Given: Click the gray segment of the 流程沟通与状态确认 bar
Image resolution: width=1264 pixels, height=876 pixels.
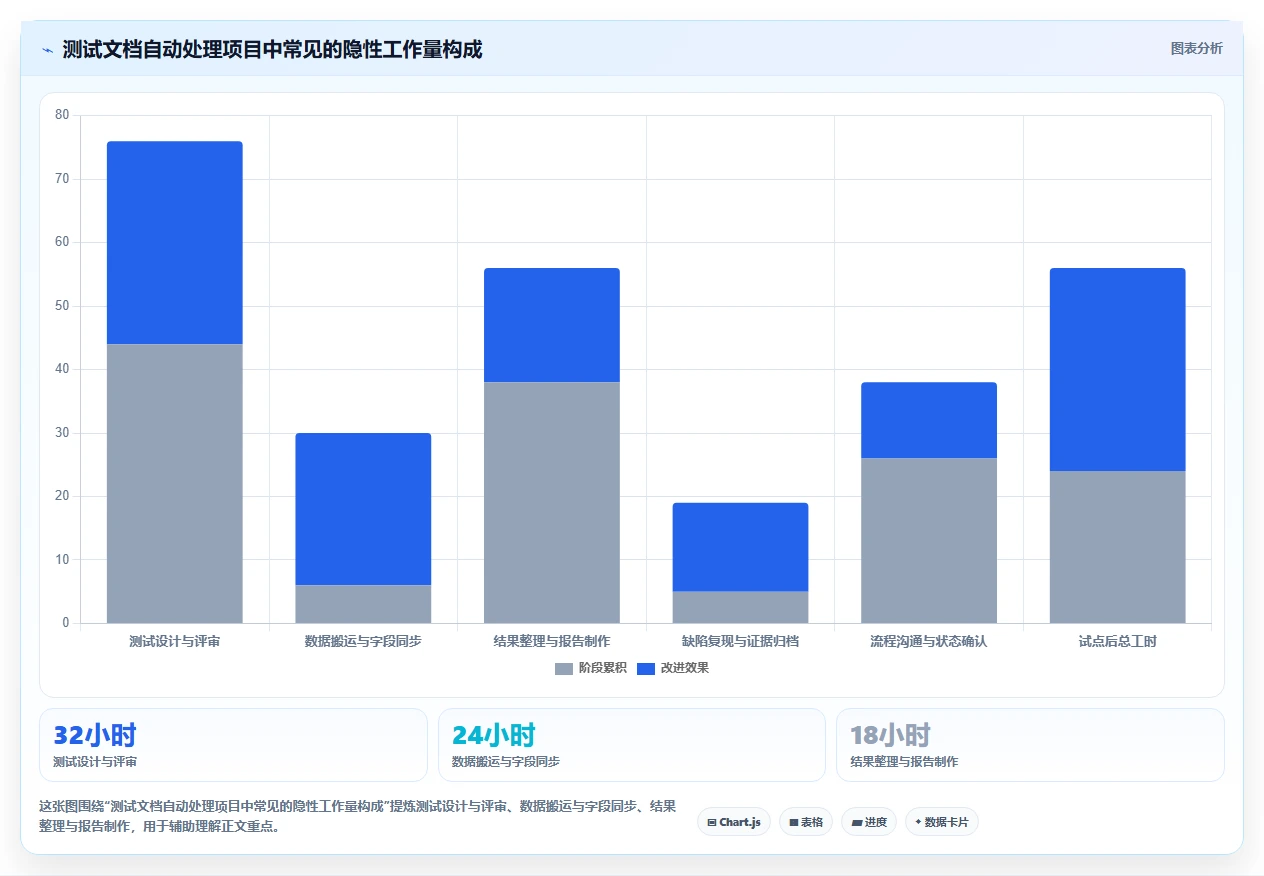Looking at the screenshot, I should (929, 541).
